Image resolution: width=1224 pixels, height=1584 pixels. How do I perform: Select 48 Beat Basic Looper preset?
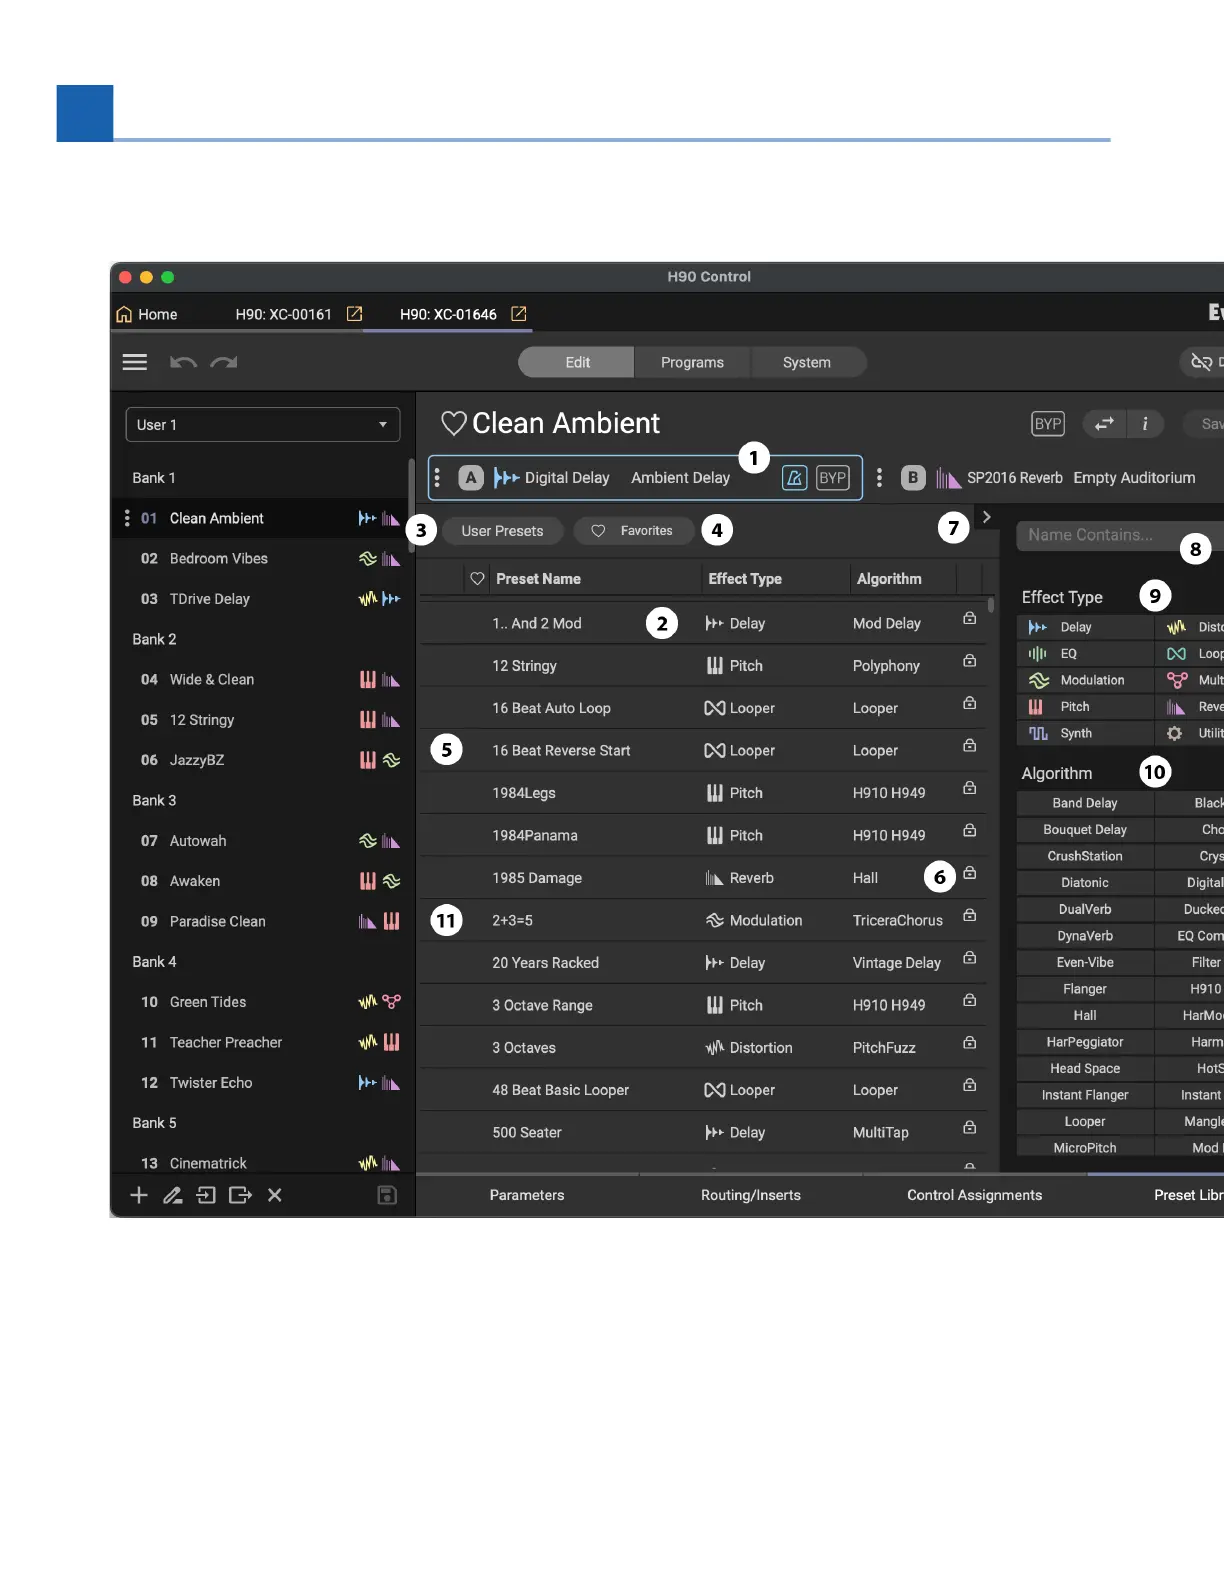coord(703,1090)
